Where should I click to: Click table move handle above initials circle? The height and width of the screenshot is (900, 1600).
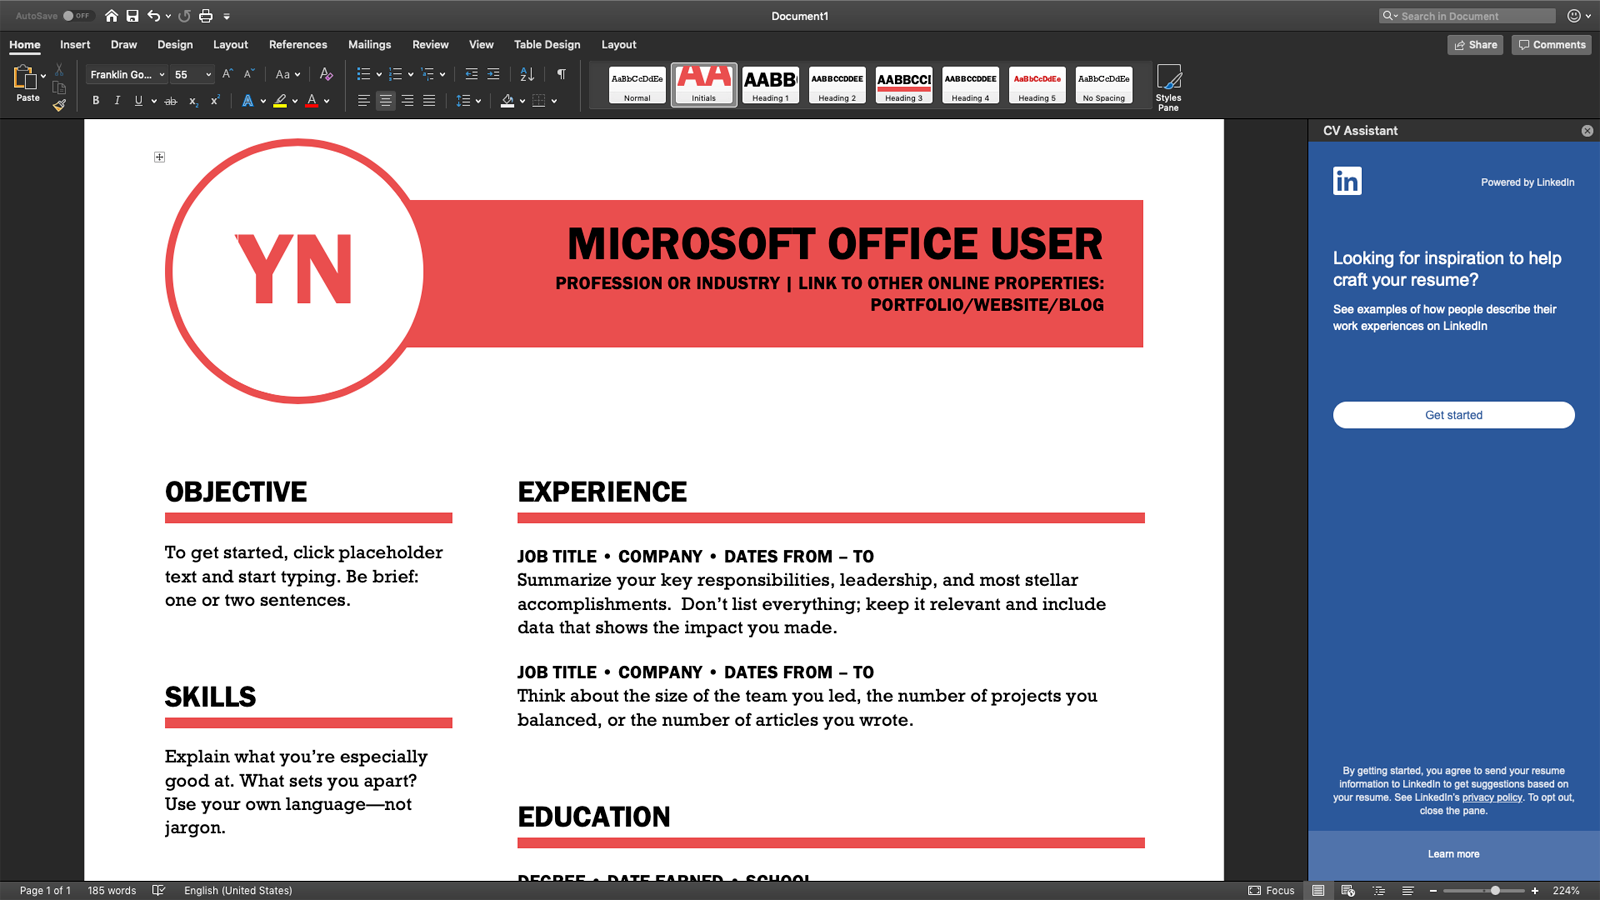pos(159,157)
